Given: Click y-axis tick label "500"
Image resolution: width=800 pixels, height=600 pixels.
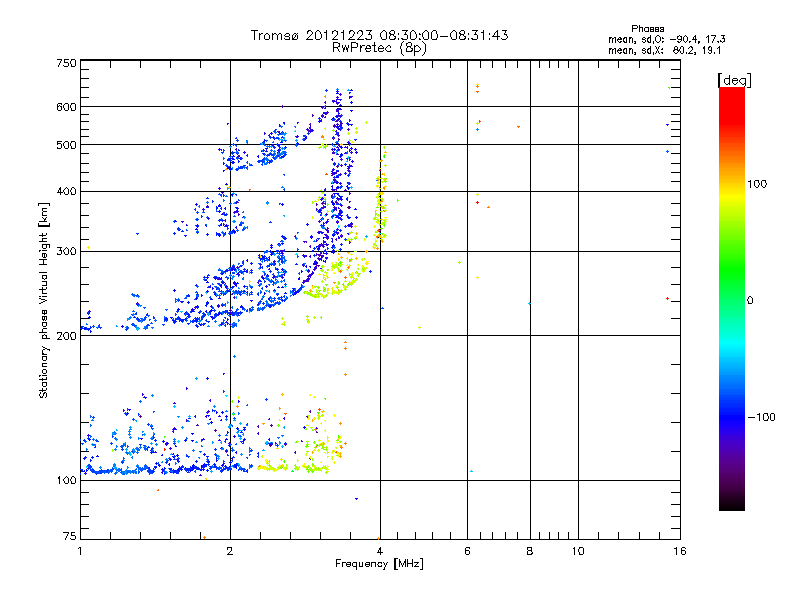Looking at the screenshot, I should [x=66, y=145].
